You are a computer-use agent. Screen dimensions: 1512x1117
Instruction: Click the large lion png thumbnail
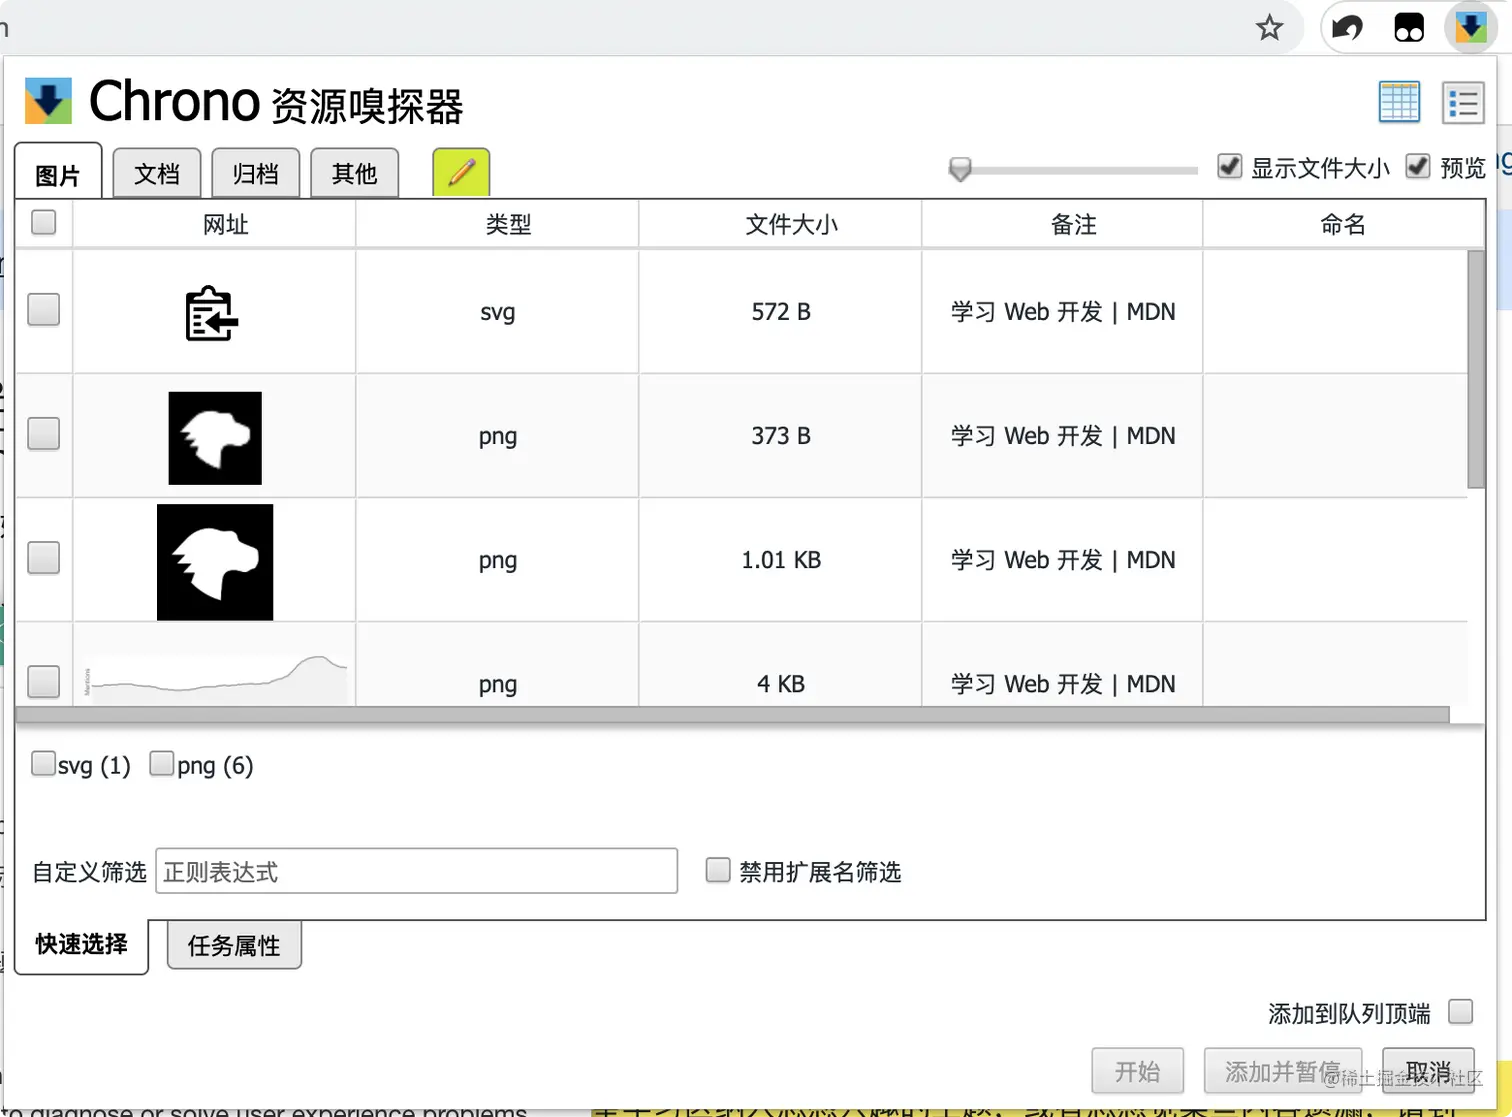[x=215, y=562]
